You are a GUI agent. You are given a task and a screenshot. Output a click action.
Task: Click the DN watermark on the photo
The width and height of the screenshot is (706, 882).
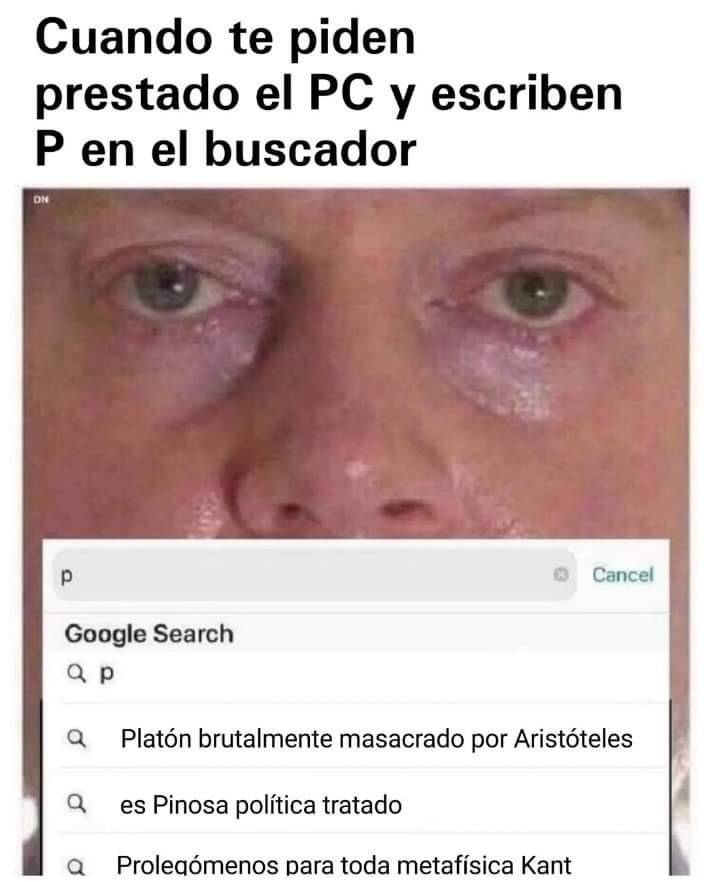(41, 199)
